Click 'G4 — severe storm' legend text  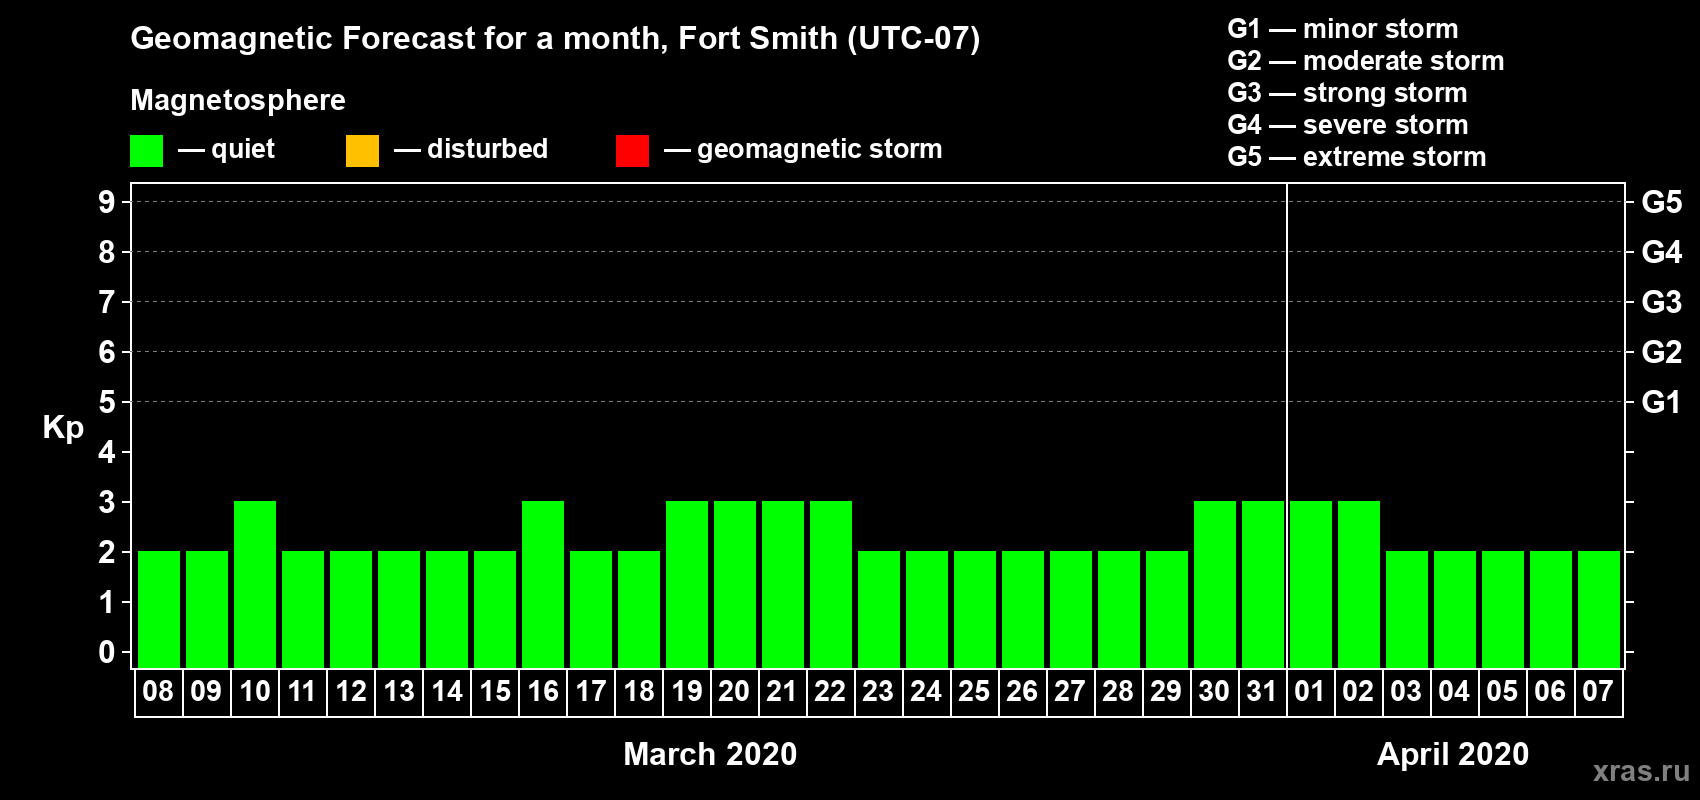(x=1347, y=125)
